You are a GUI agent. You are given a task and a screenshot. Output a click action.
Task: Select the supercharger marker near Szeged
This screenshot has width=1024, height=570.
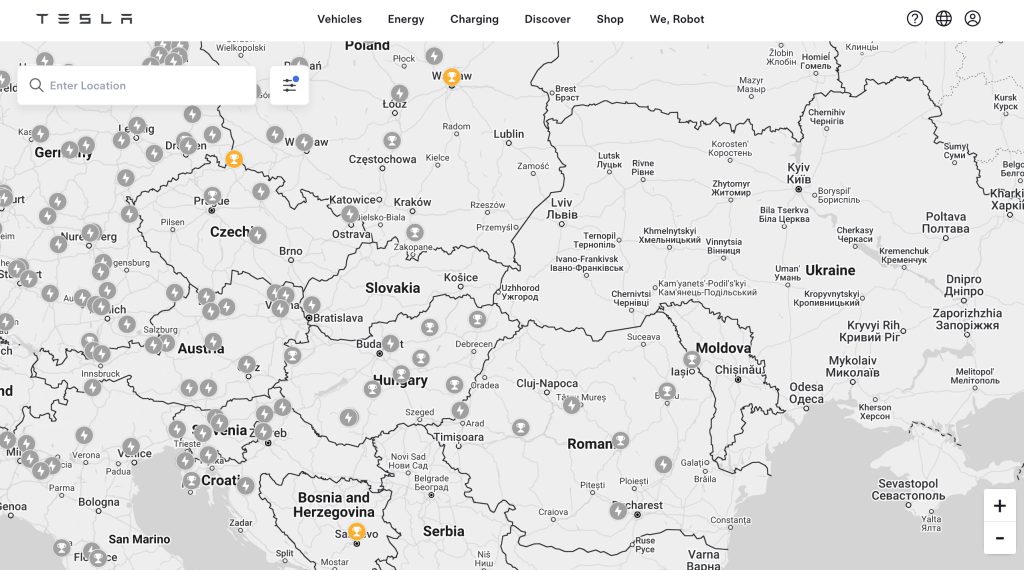pos(349,417)
